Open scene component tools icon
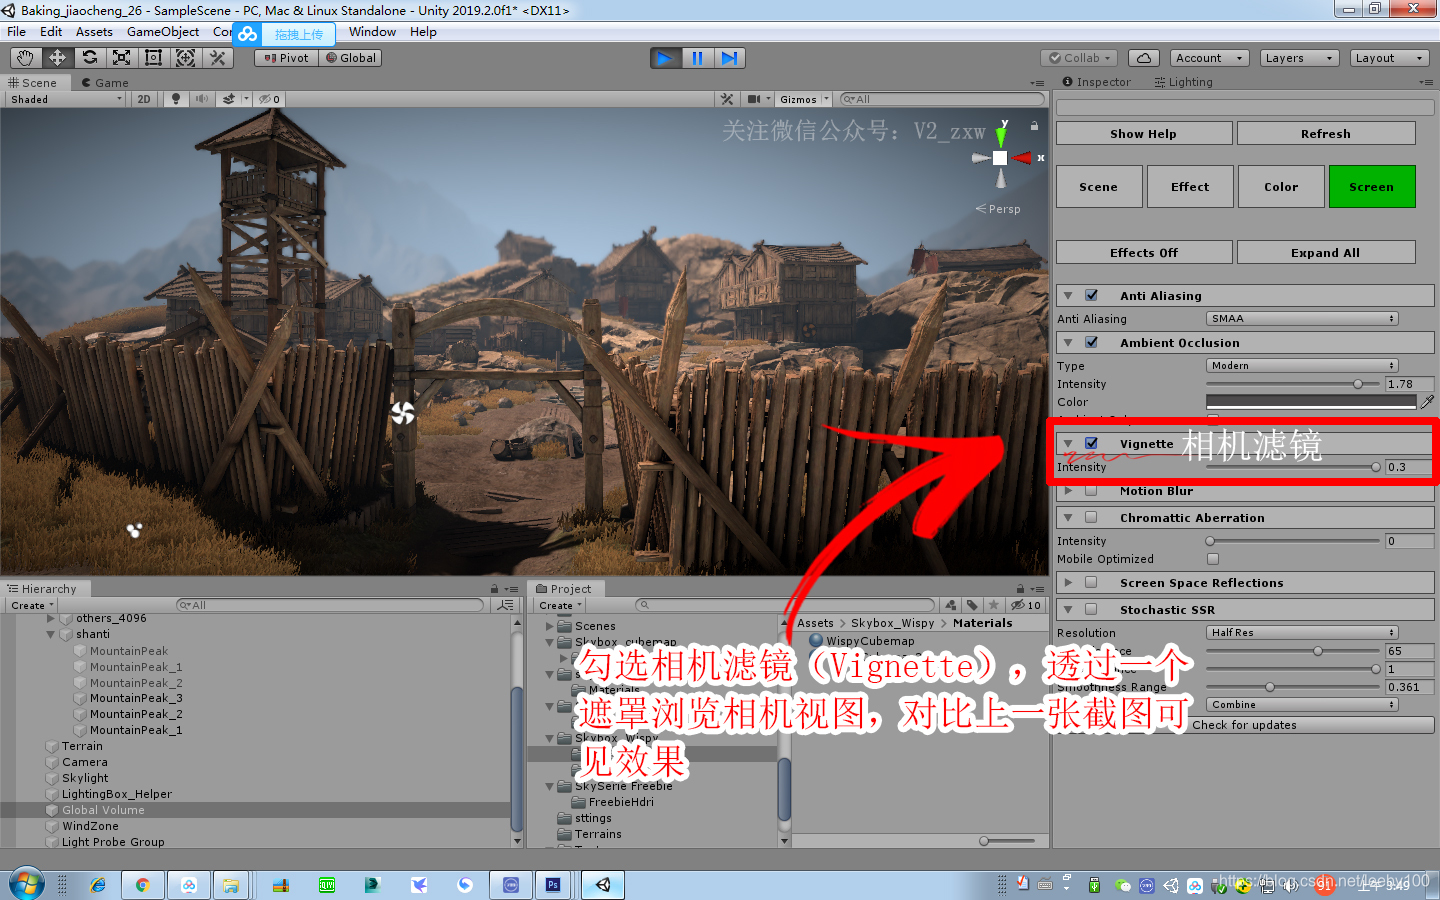1440x900 pixels. point(727,99)
